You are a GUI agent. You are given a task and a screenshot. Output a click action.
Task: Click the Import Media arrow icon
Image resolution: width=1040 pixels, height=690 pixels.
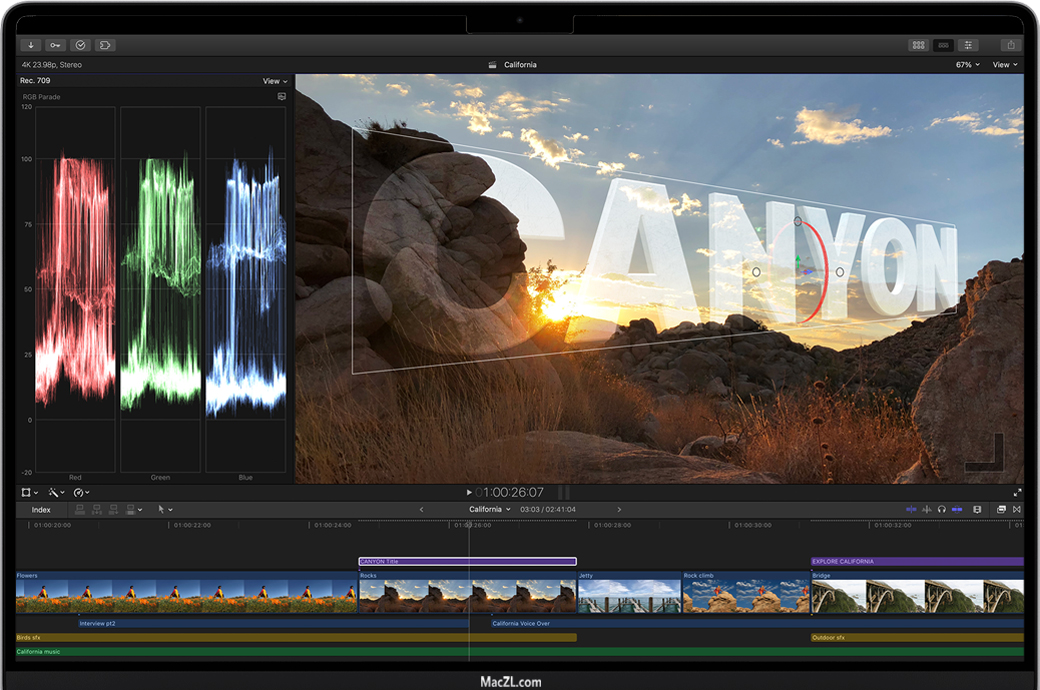31,45
